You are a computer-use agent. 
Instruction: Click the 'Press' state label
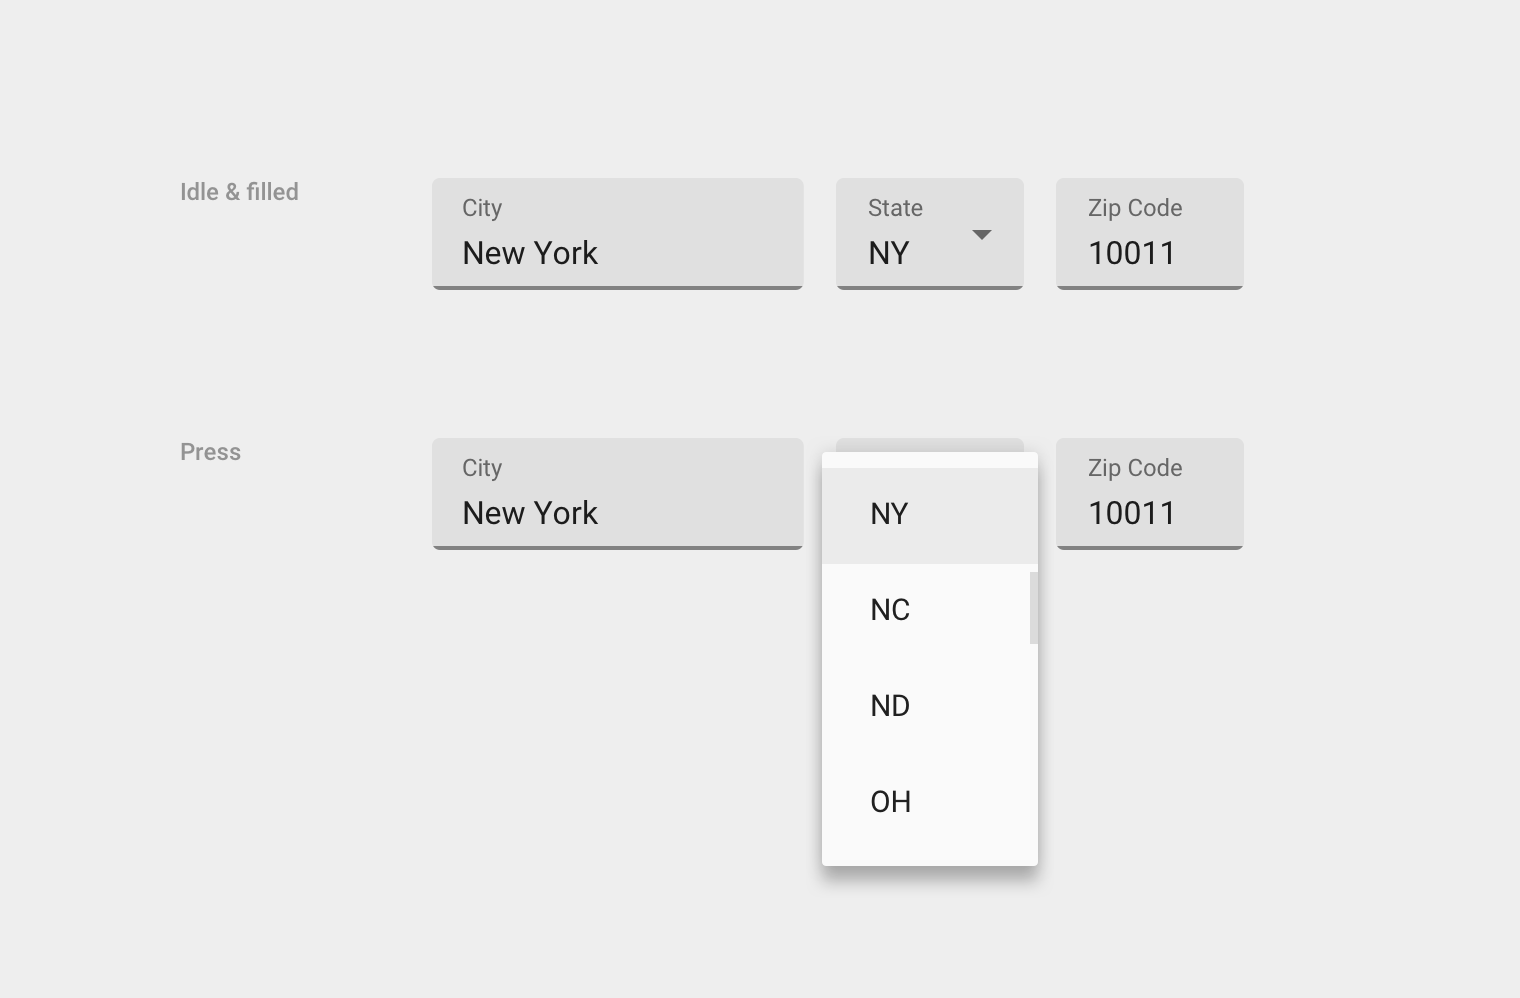click(x=210, y=452)
